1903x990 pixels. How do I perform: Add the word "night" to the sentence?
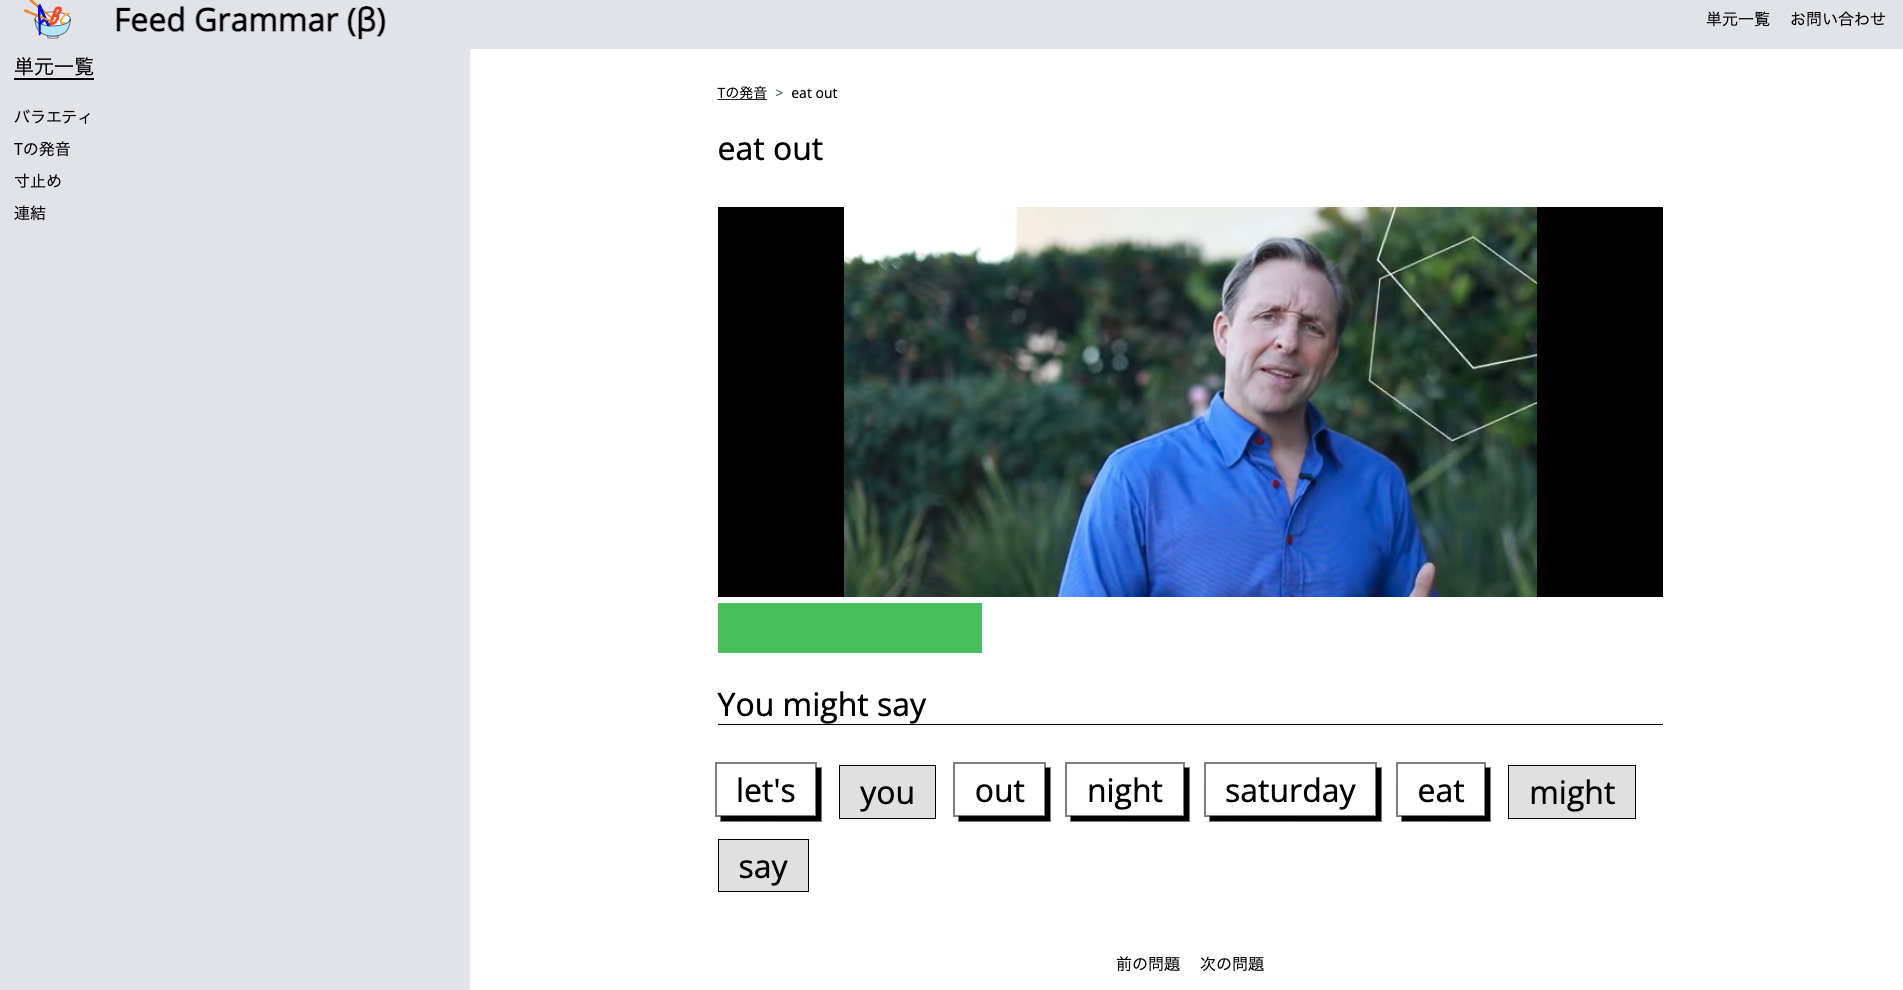pyautogui.click(x=1125, y=790)
